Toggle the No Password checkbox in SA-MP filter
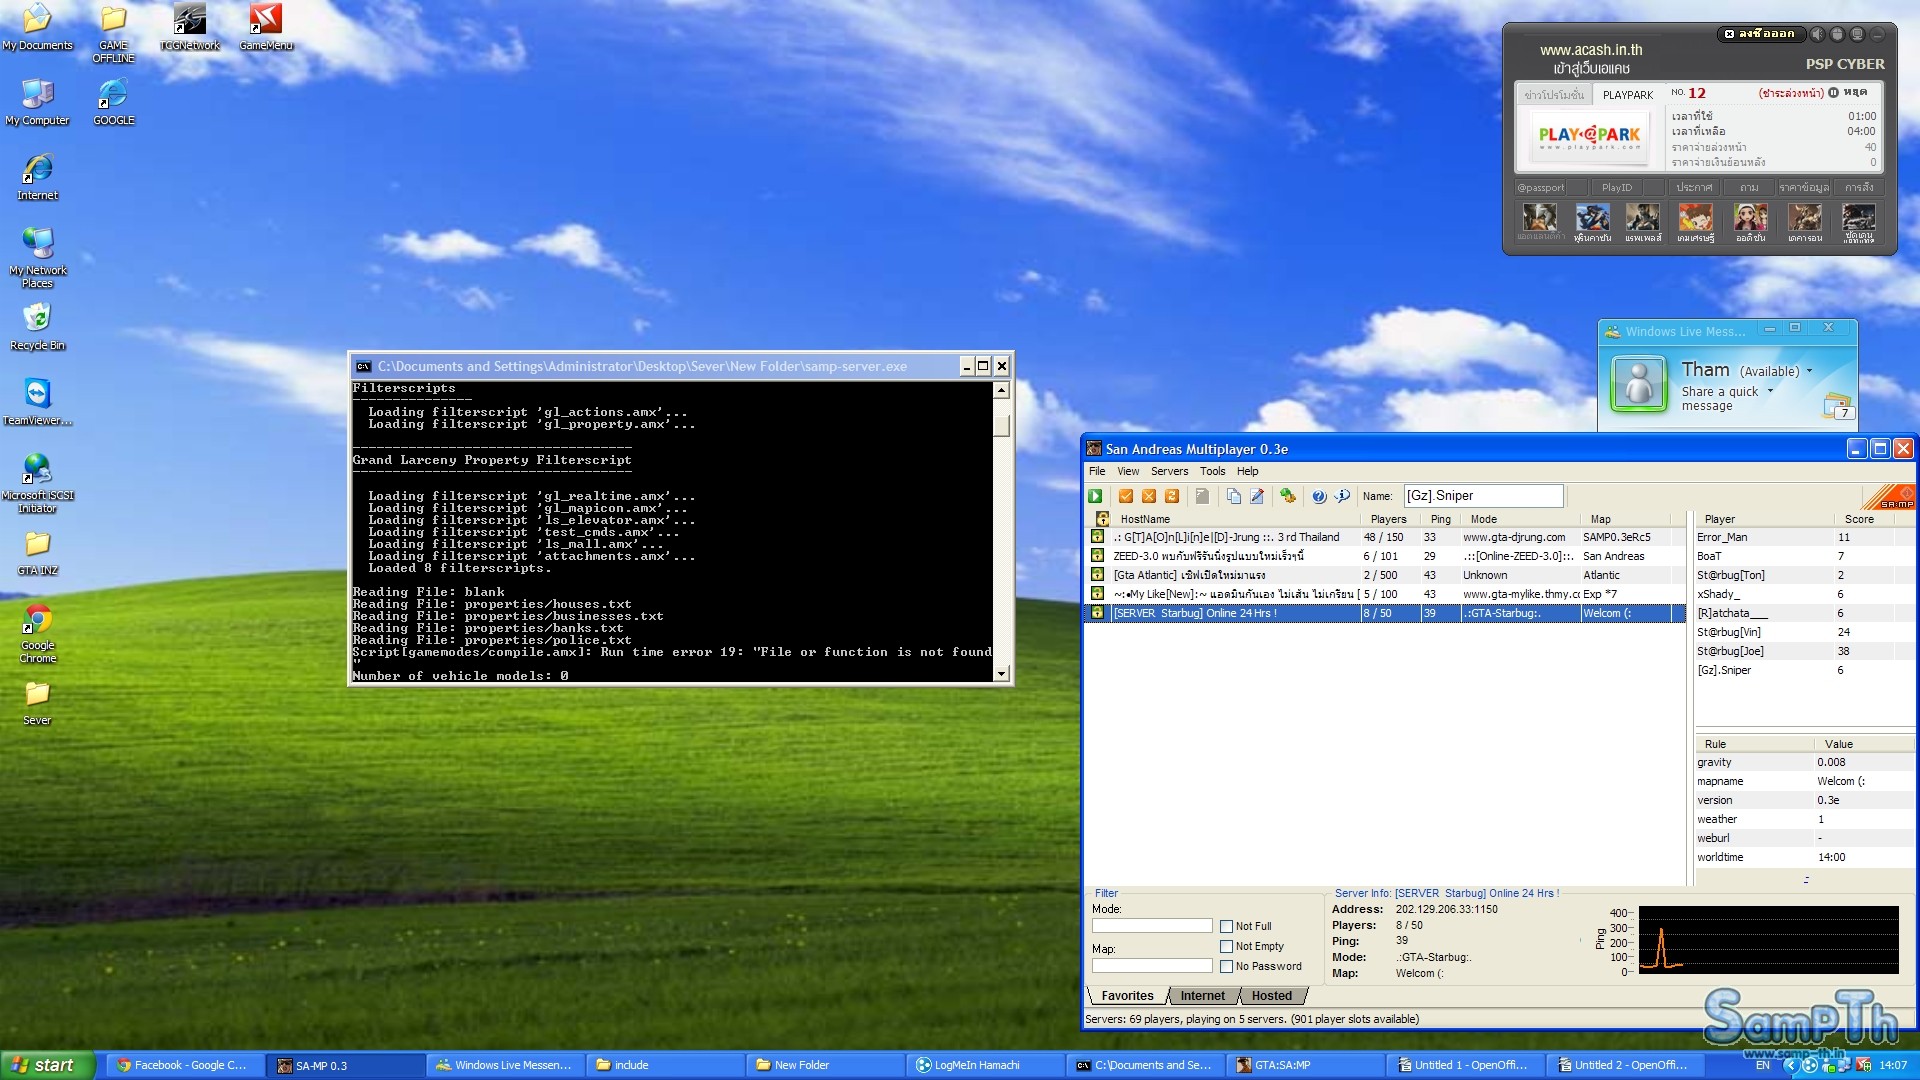 (x=1224, y=967)
